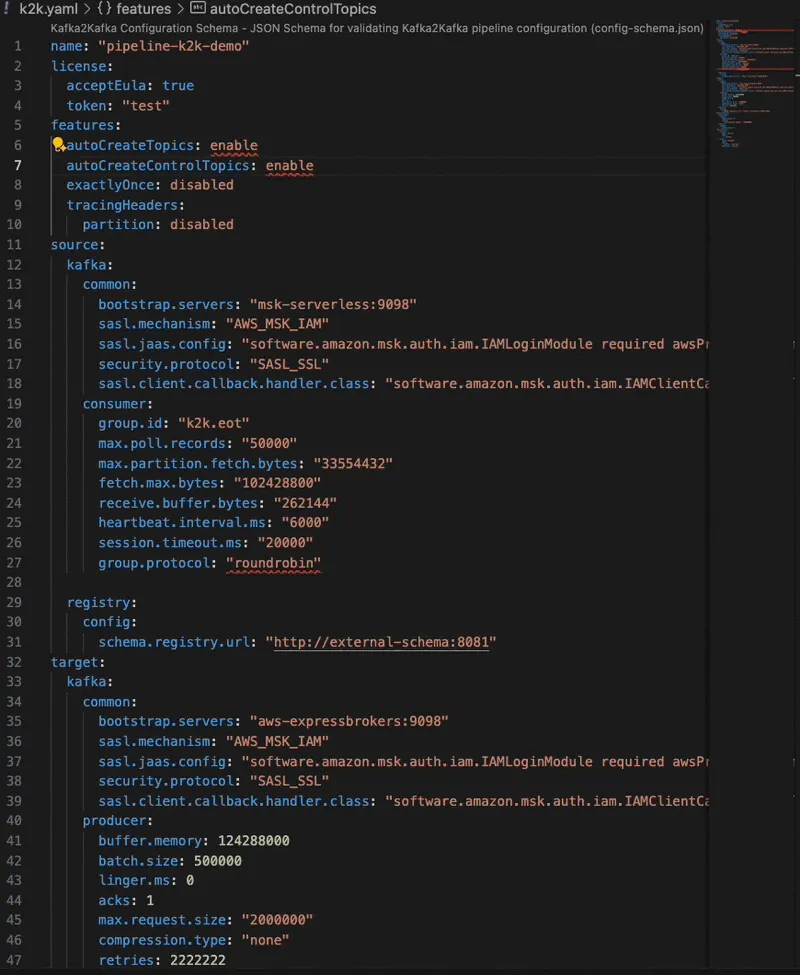The width and height of the screenshot is (800, 975).
Task: Open the autoCreateControlTopics breadcrumb dropdown
Action: coord(294,9)
